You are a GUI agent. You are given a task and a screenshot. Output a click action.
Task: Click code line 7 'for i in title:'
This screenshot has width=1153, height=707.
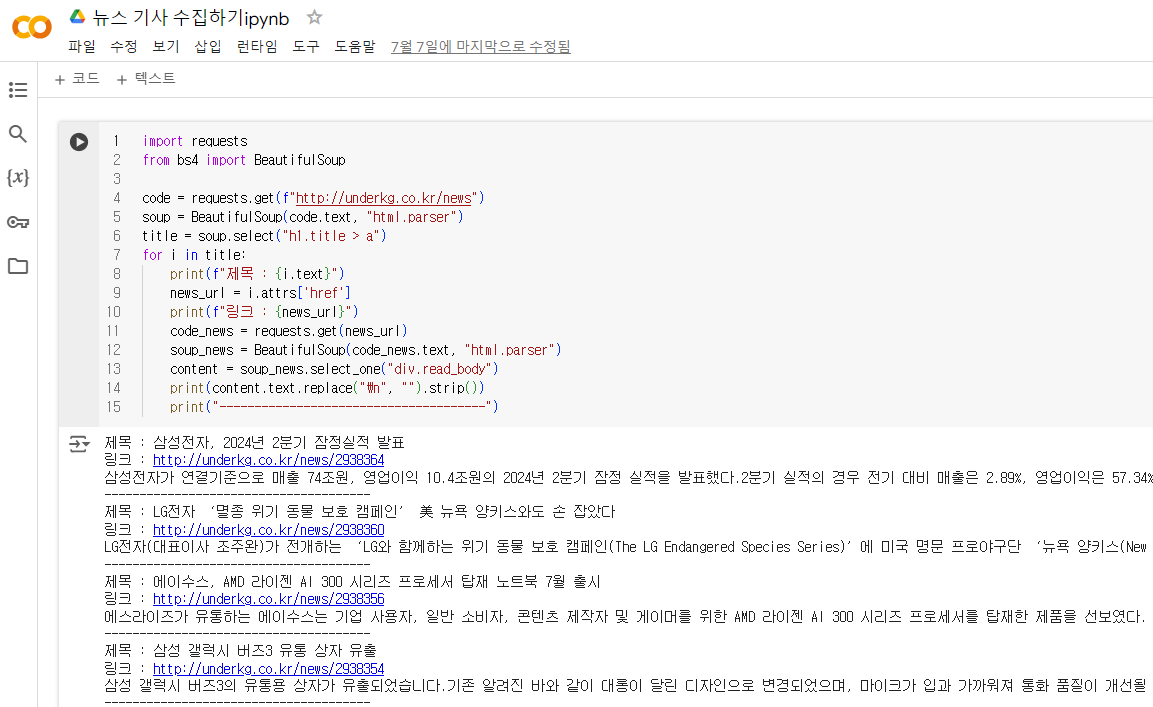point(194,255)
